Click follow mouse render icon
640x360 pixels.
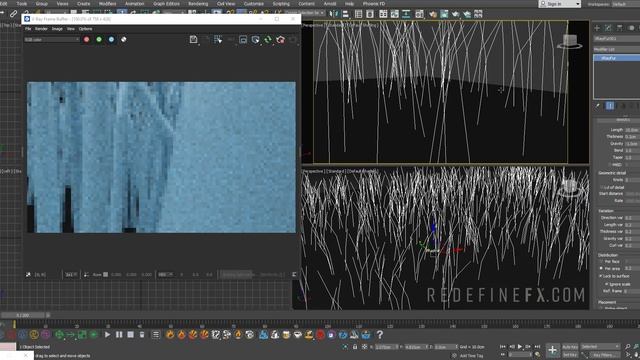[x=256, y=40]
